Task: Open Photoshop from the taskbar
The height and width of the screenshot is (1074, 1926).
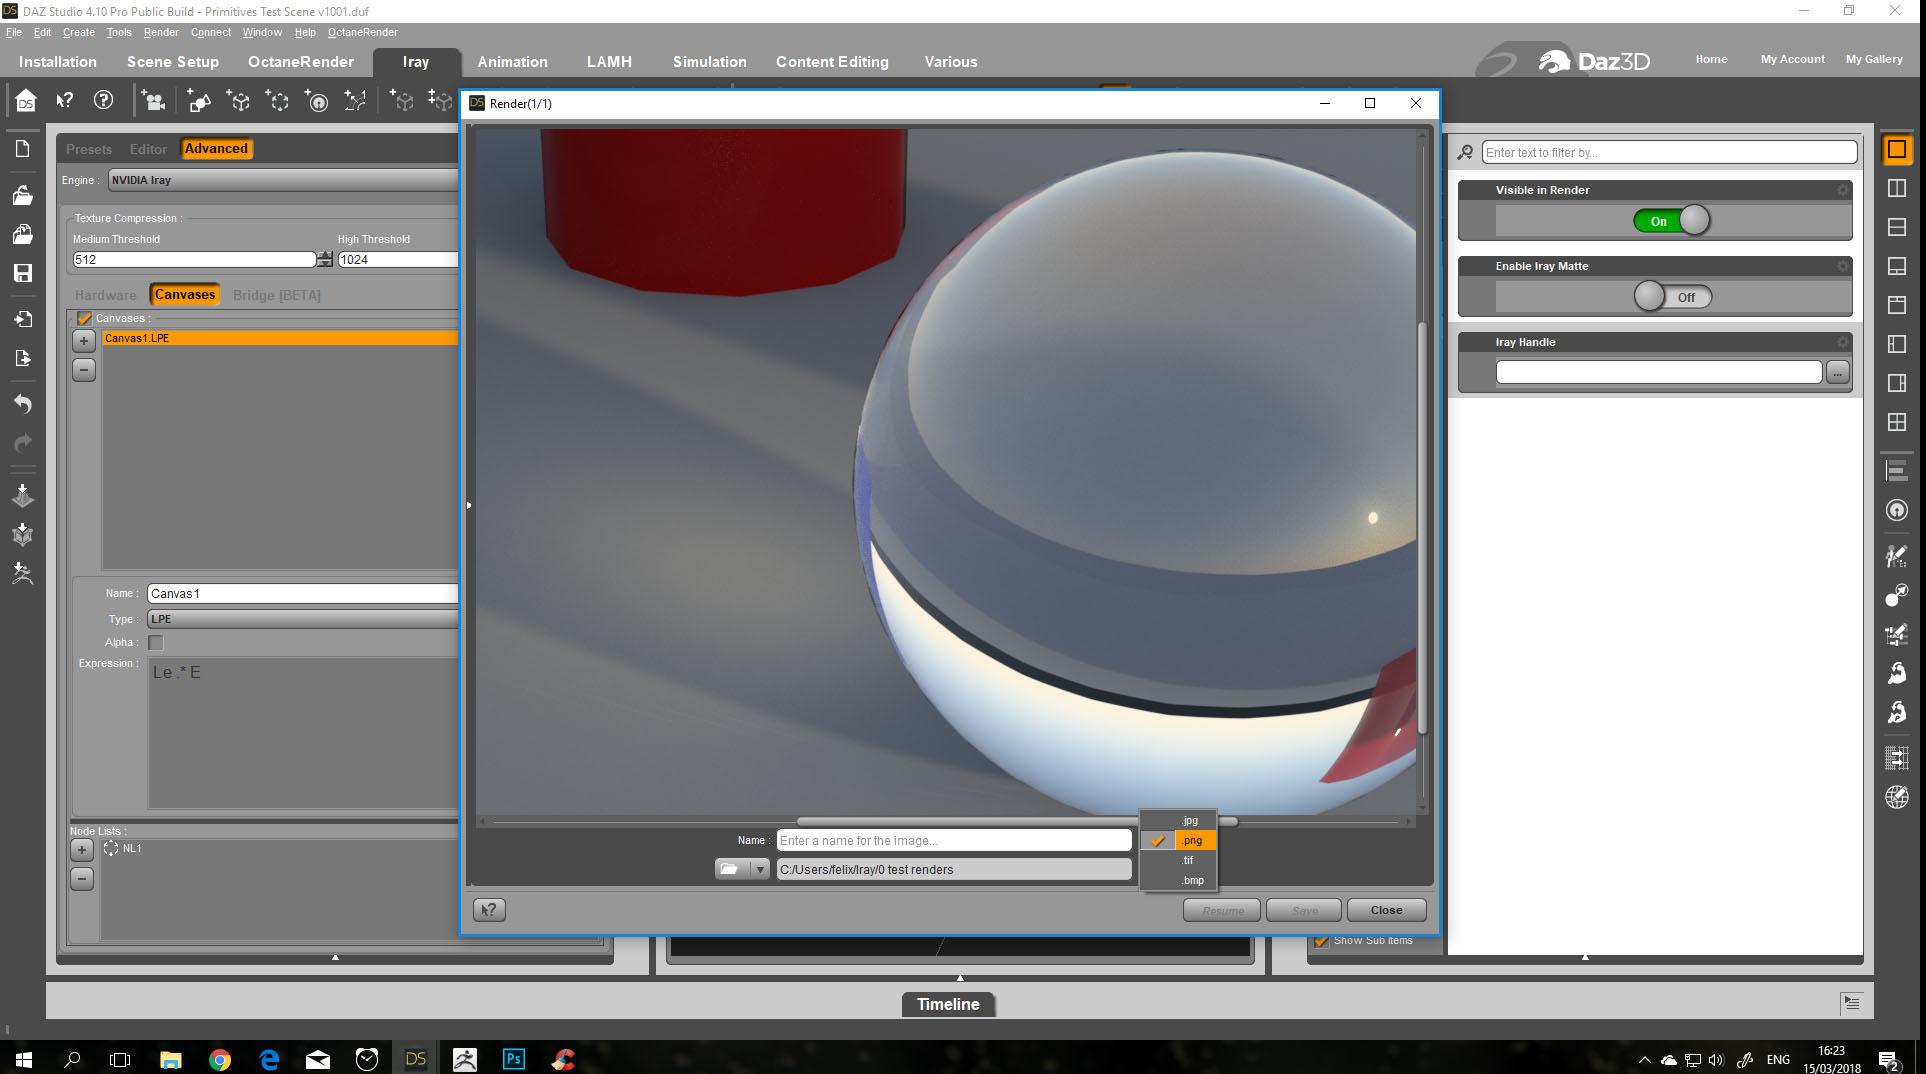Action: (514, 1058)
